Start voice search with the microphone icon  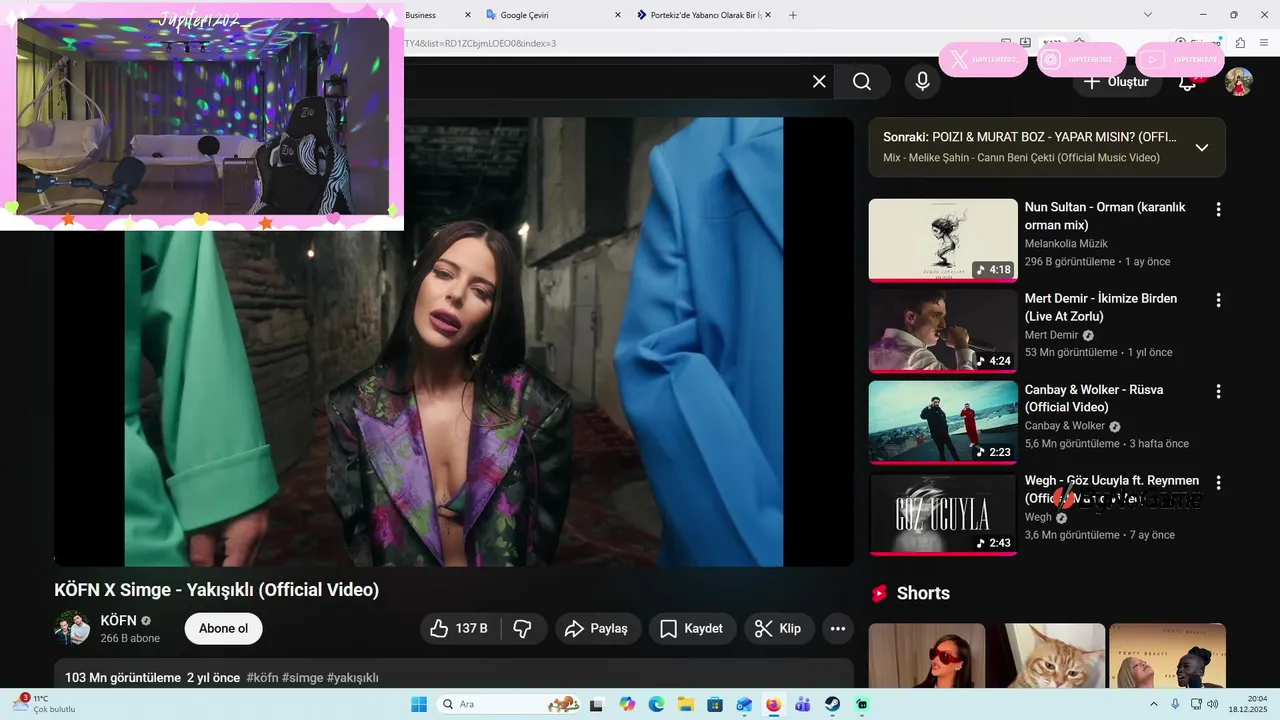point(922,82)
